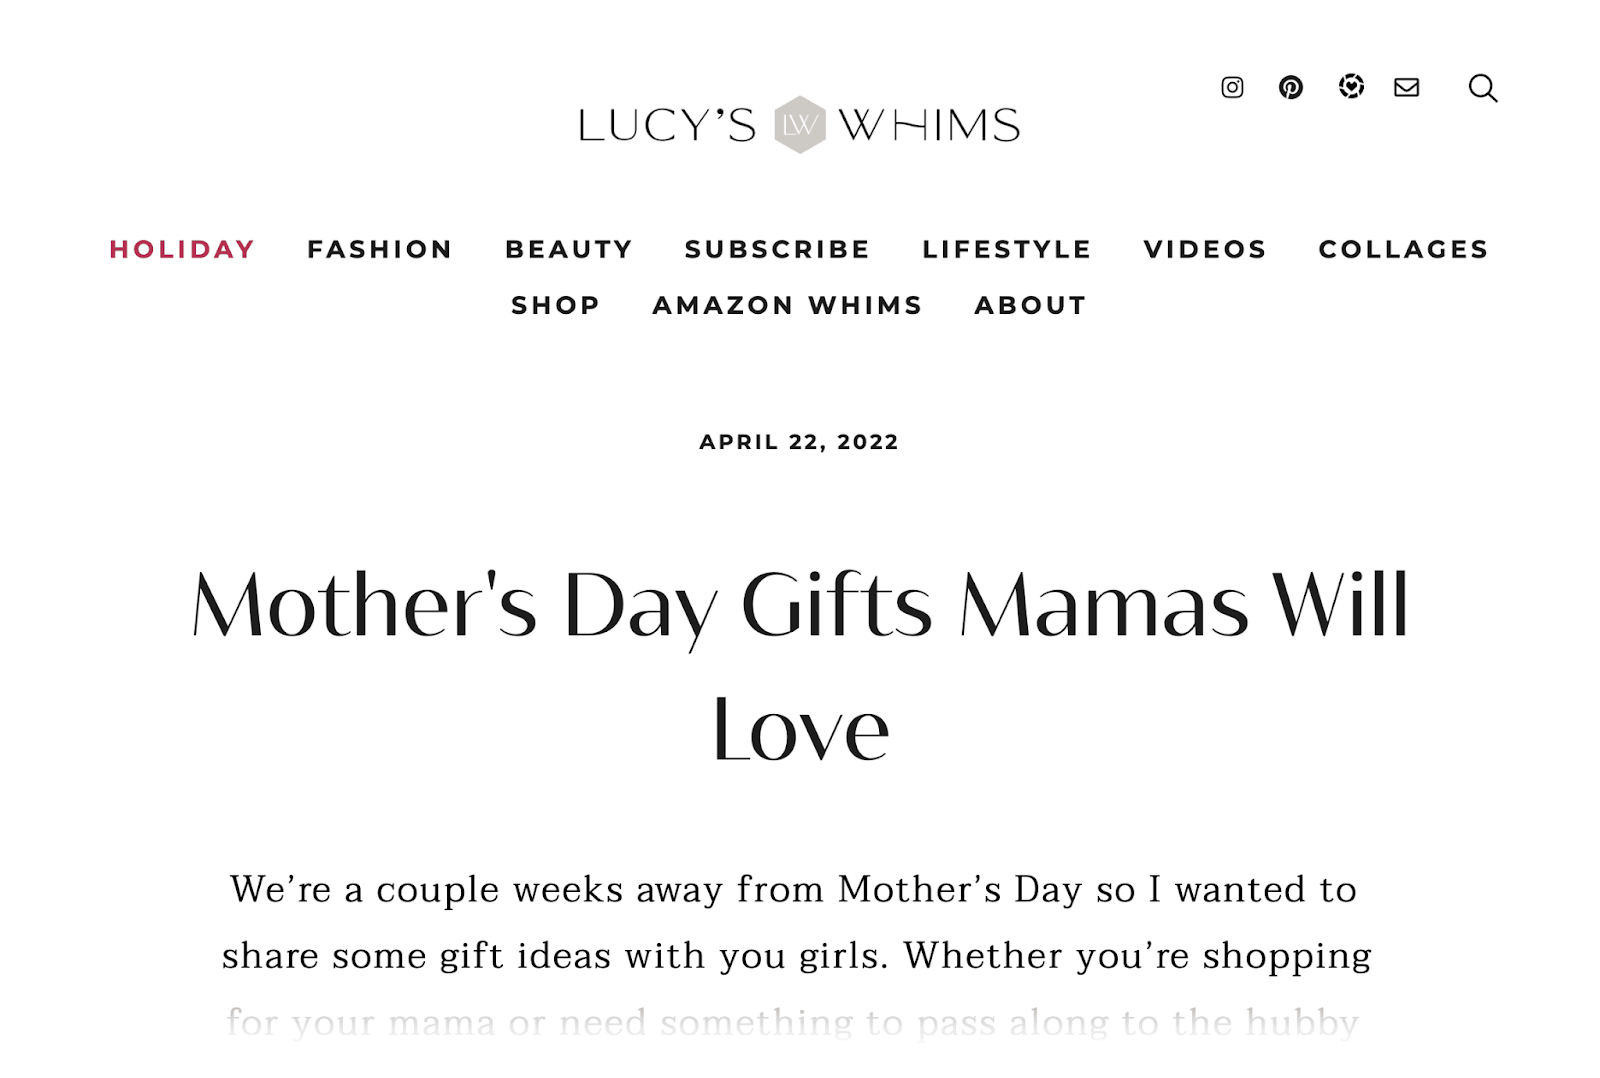The width and height of the screenshot is (1600, 1078).
Task: Click the APRIL 22, 2022 date link
Action: point(799,441)
